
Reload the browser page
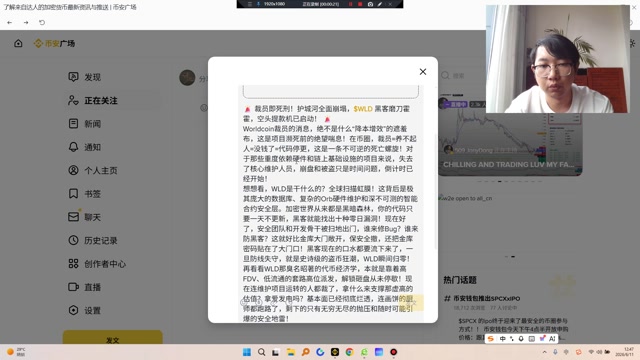click(42, 22)
